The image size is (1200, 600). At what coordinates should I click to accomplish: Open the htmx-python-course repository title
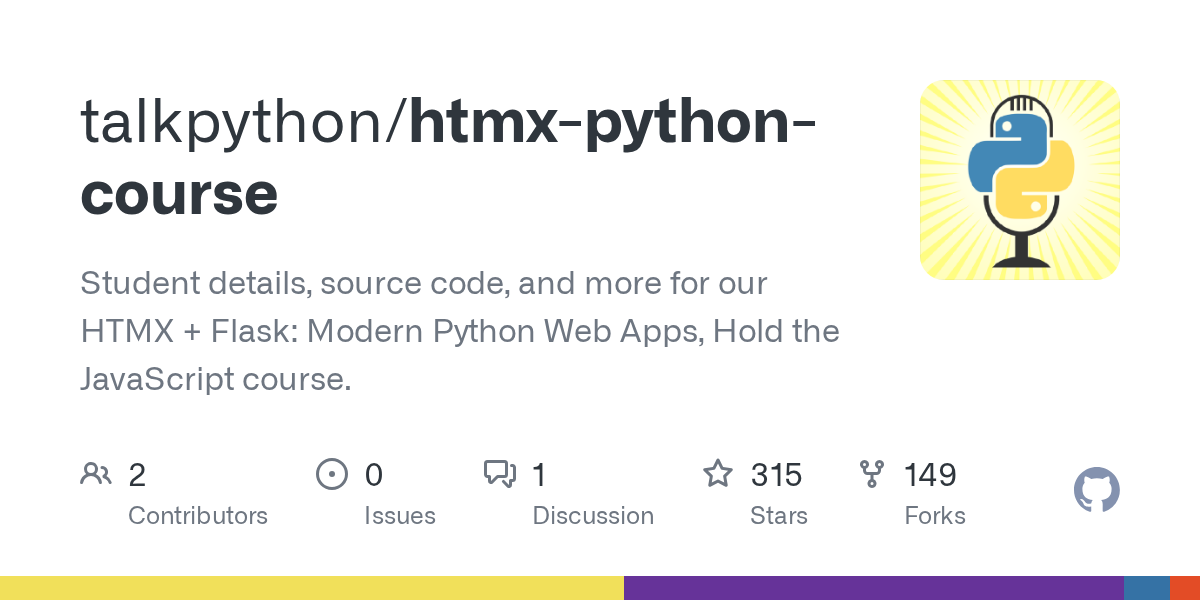tap(447, 156)
